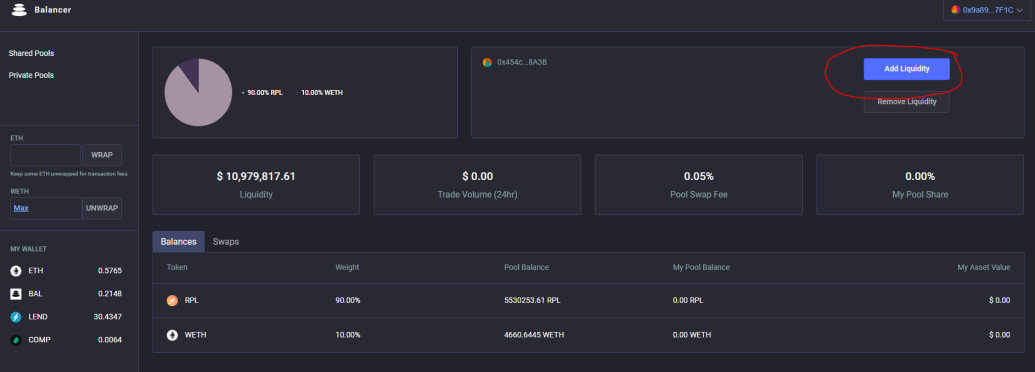Click the pool weights pie chart

198,92
